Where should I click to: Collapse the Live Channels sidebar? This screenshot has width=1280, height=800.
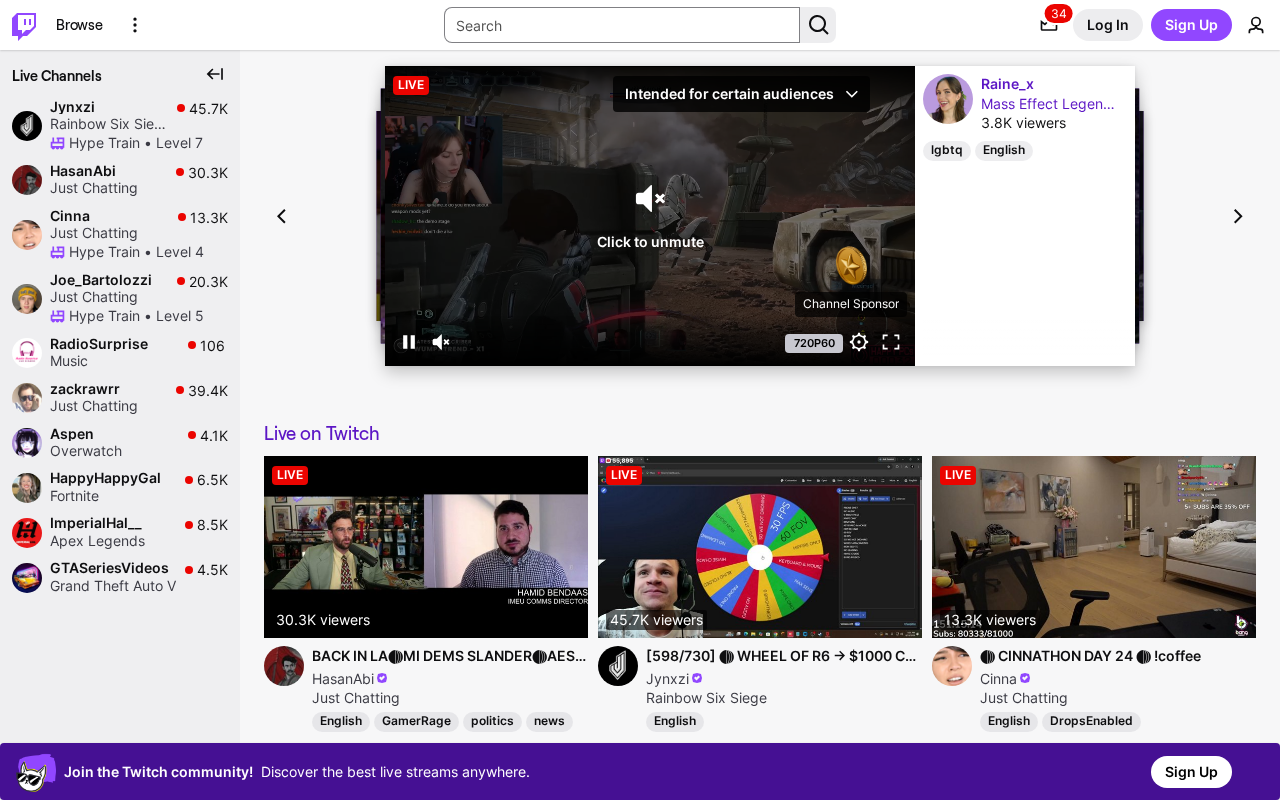(x=215, y=74)
